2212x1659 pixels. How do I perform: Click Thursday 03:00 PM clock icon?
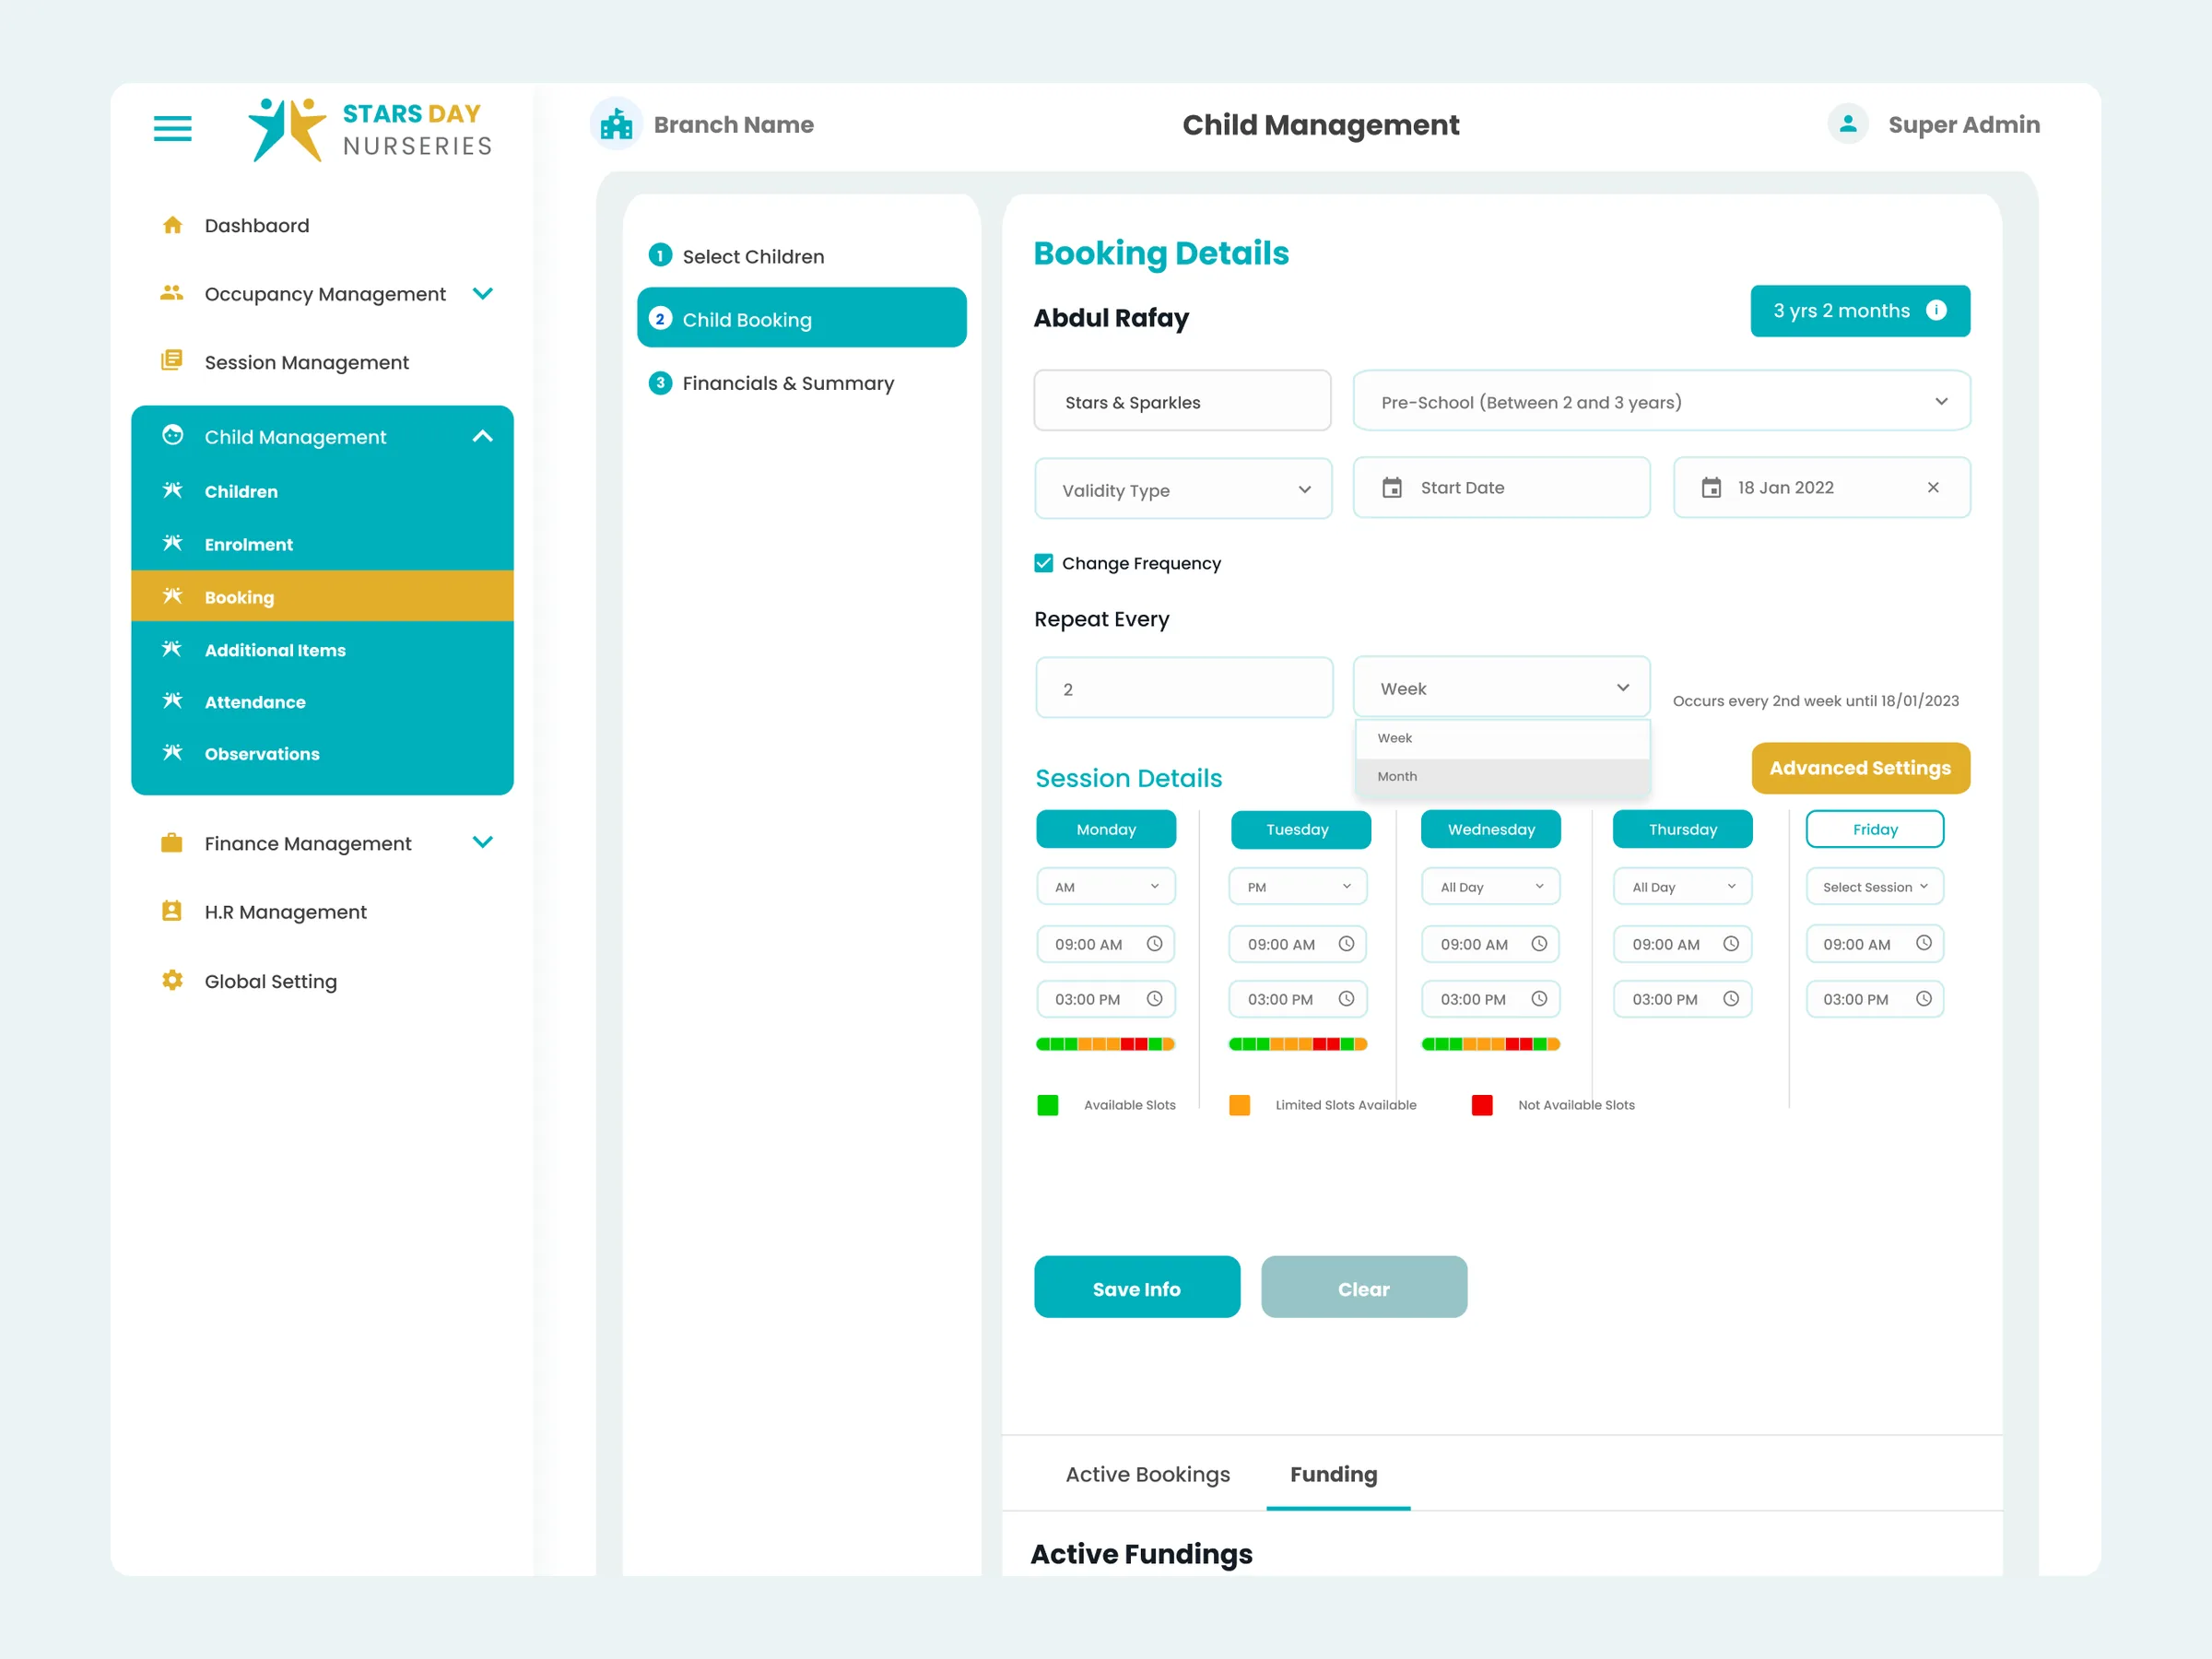coord(1731,998)
